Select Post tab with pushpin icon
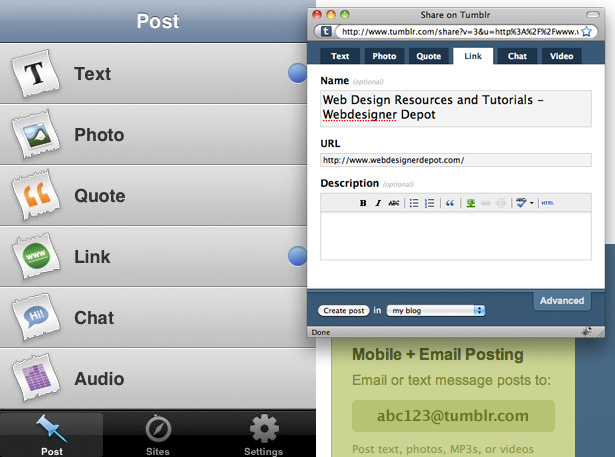Screen dimensions: 615x457 52,434
